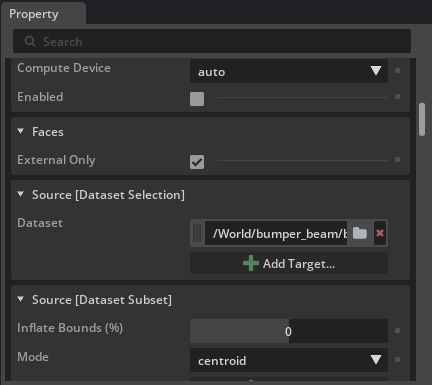
Task: Click the External Only reset indicator square
Action: (397, 160)
